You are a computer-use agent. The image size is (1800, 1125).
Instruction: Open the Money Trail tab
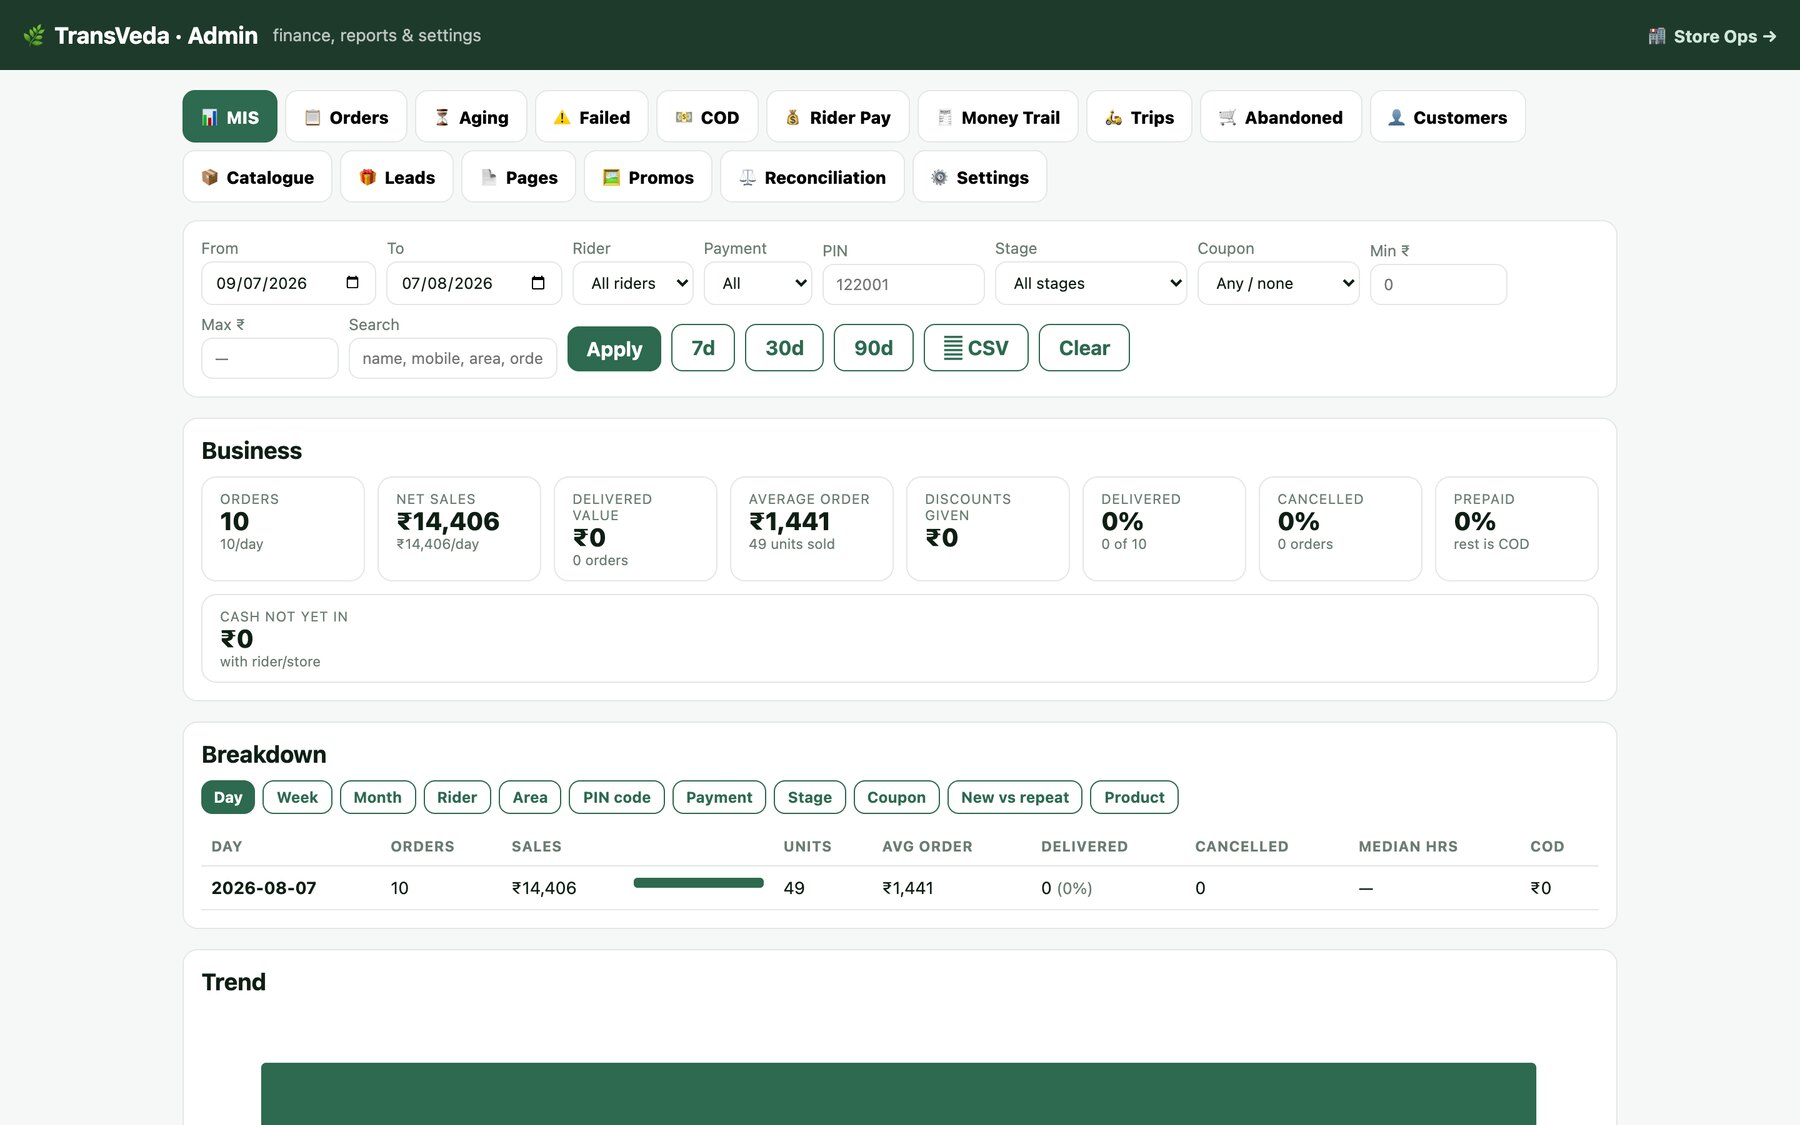[998, 117]
